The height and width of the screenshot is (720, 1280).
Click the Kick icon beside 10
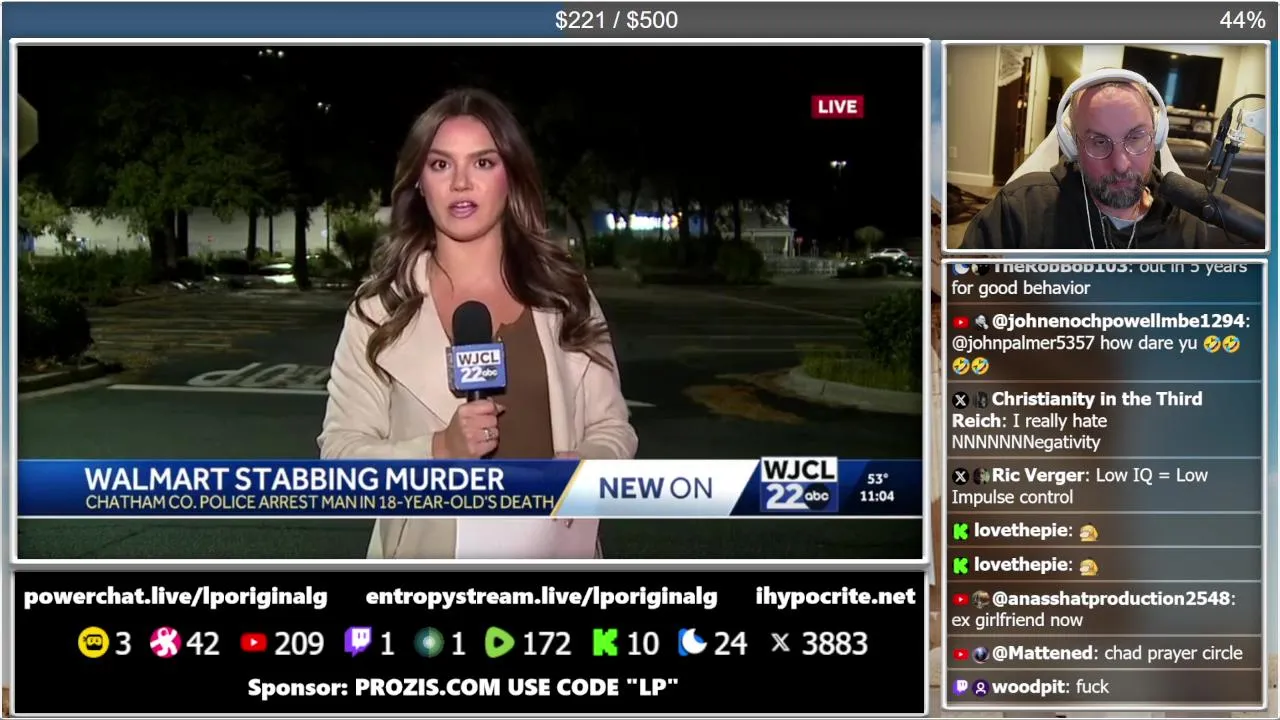(x=605, y=643)
